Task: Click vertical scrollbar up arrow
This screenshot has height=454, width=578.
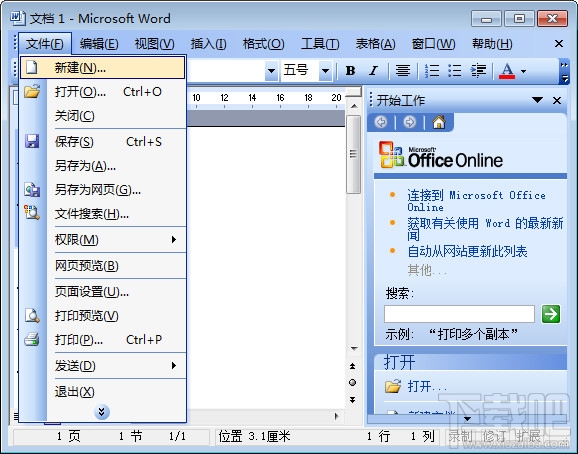Action: (x=354, y=106)
